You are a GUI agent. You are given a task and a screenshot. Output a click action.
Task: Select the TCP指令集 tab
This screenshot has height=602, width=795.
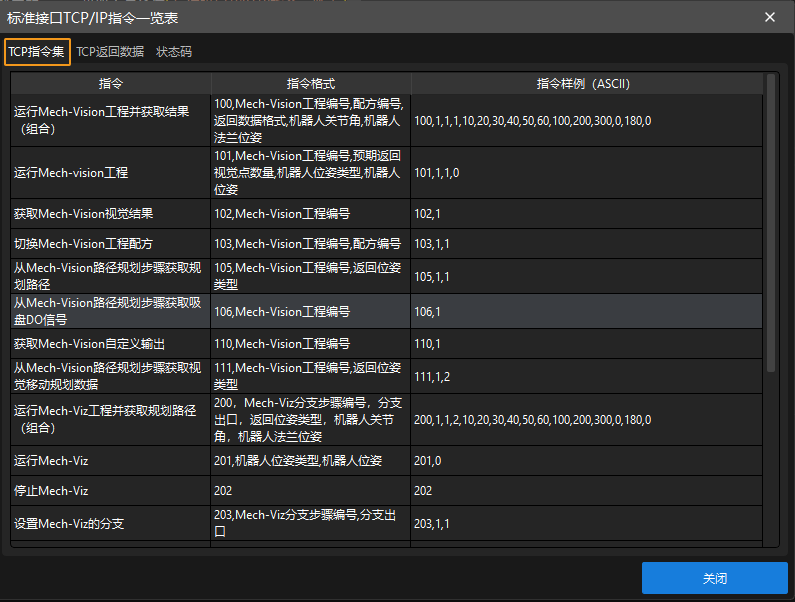click(x=37, y=52)
